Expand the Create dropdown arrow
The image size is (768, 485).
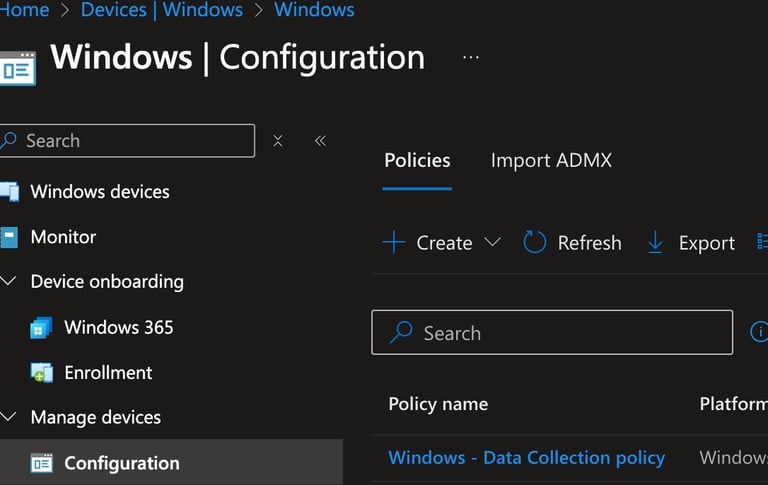tap(492, 242)
